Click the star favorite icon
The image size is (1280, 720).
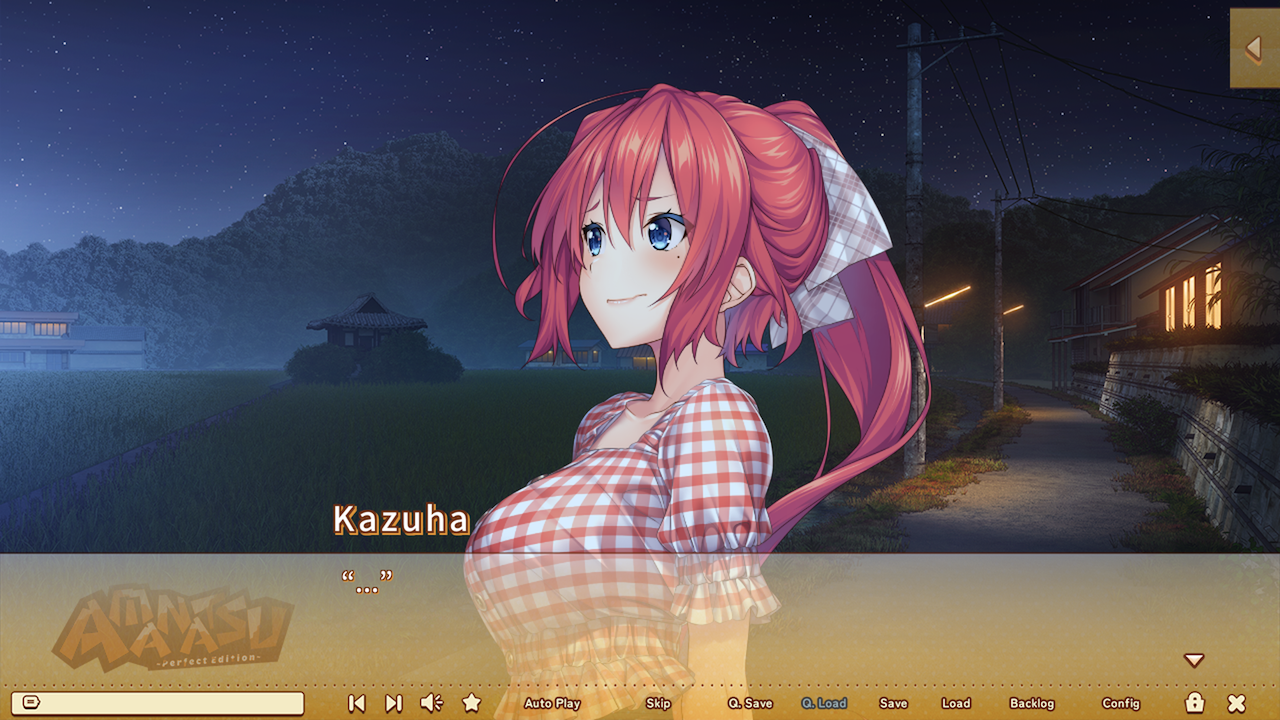[x=472, y=703]
